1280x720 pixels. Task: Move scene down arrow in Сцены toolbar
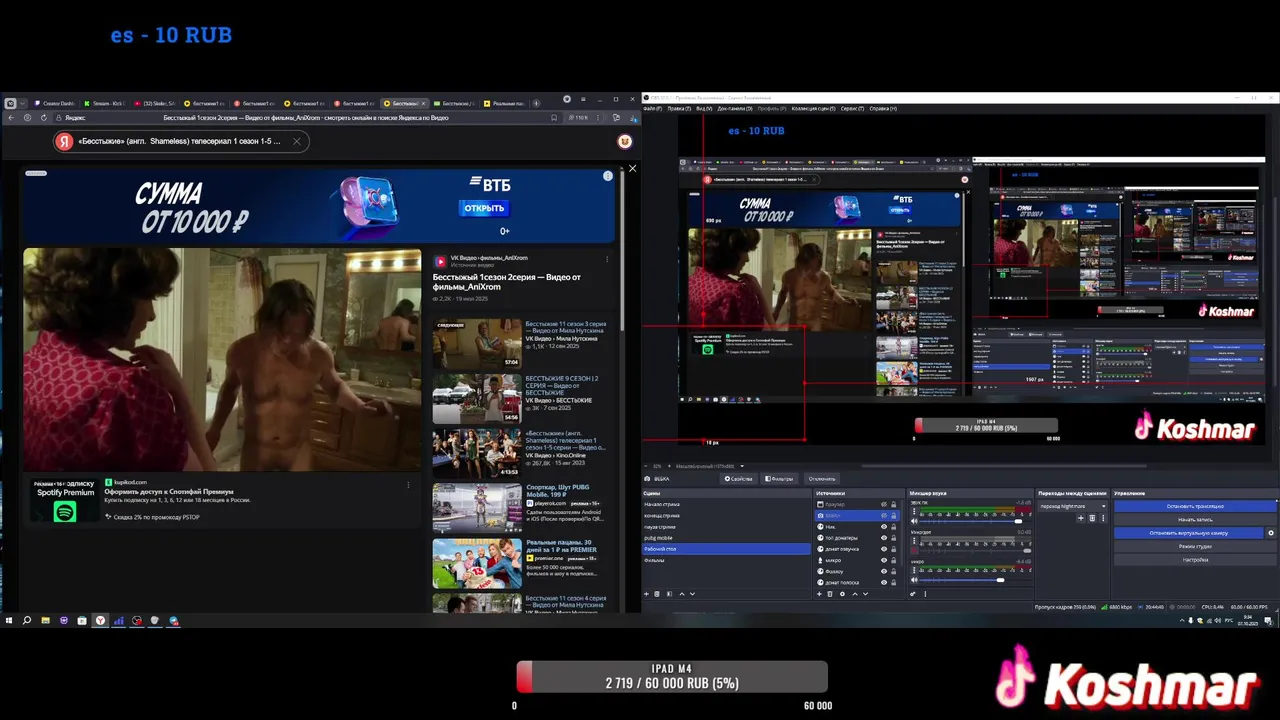pos(693,593)
